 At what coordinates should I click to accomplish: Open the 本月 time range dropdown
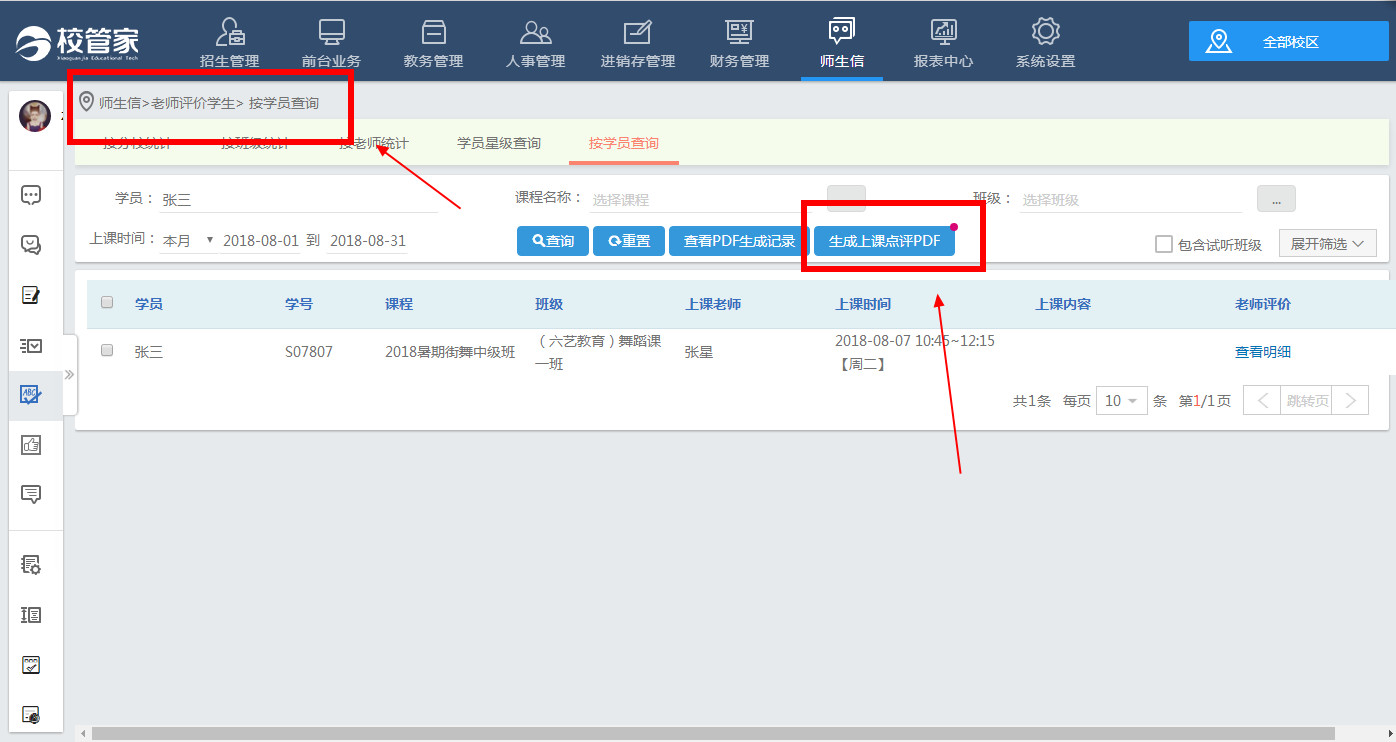click(x=188, y=241)
